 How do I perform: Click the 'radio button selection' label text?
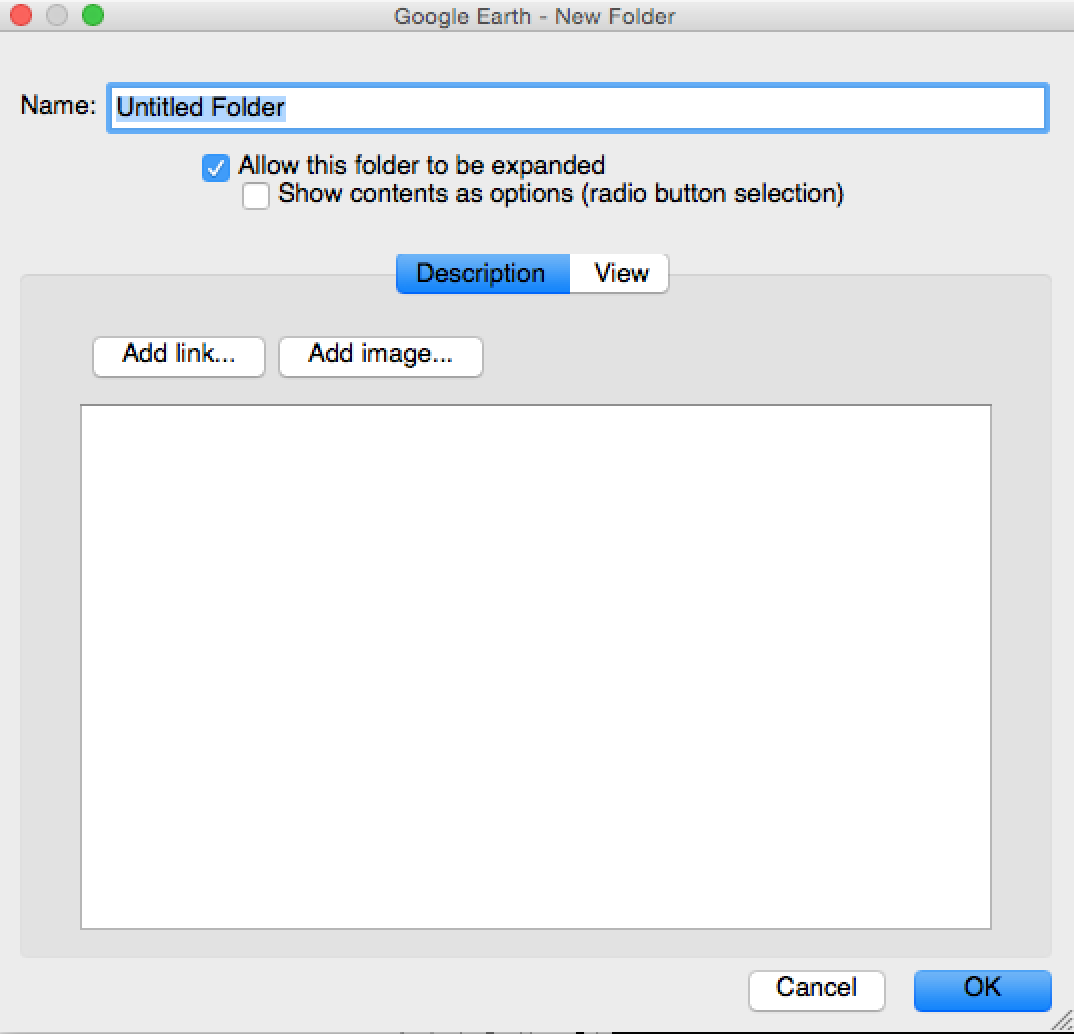pyautogui.click(x=713, y=194)
